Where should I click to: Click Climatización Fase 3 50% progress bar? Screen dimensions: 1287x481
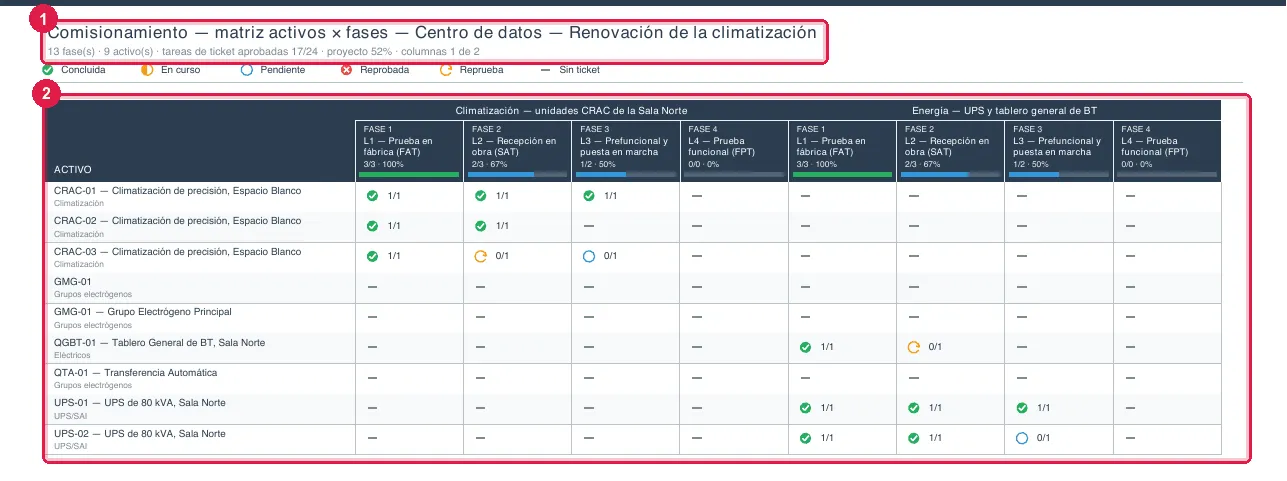click(x=625, y=174)
